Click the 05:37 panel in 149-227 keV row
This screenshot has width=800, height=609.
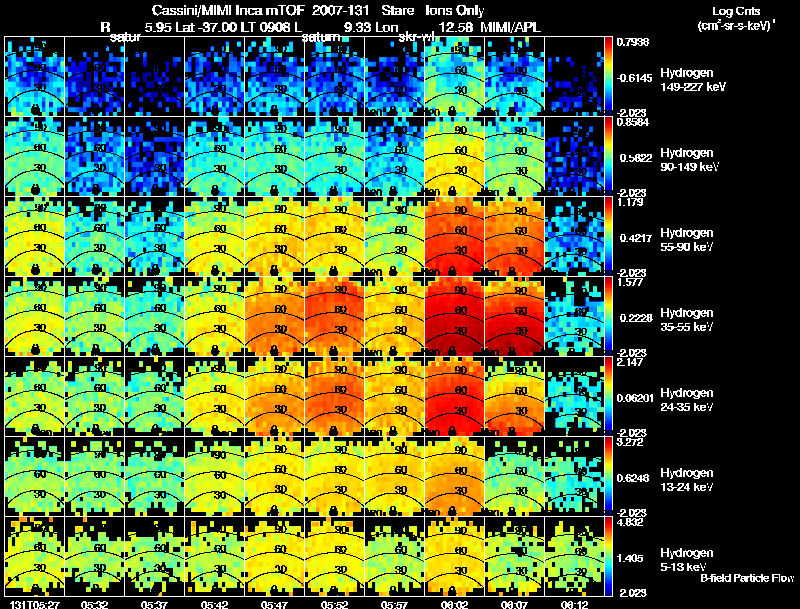[154, 76]
